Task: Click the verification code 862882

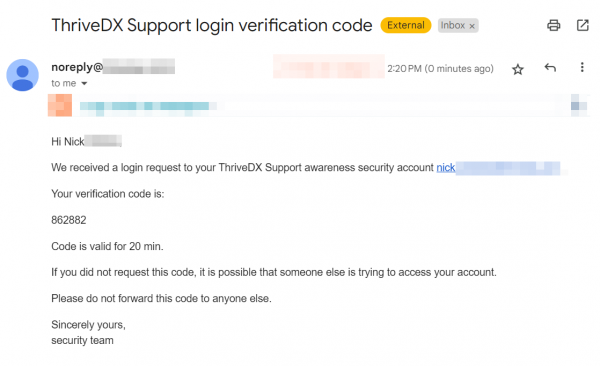Action: pos(69,220)
